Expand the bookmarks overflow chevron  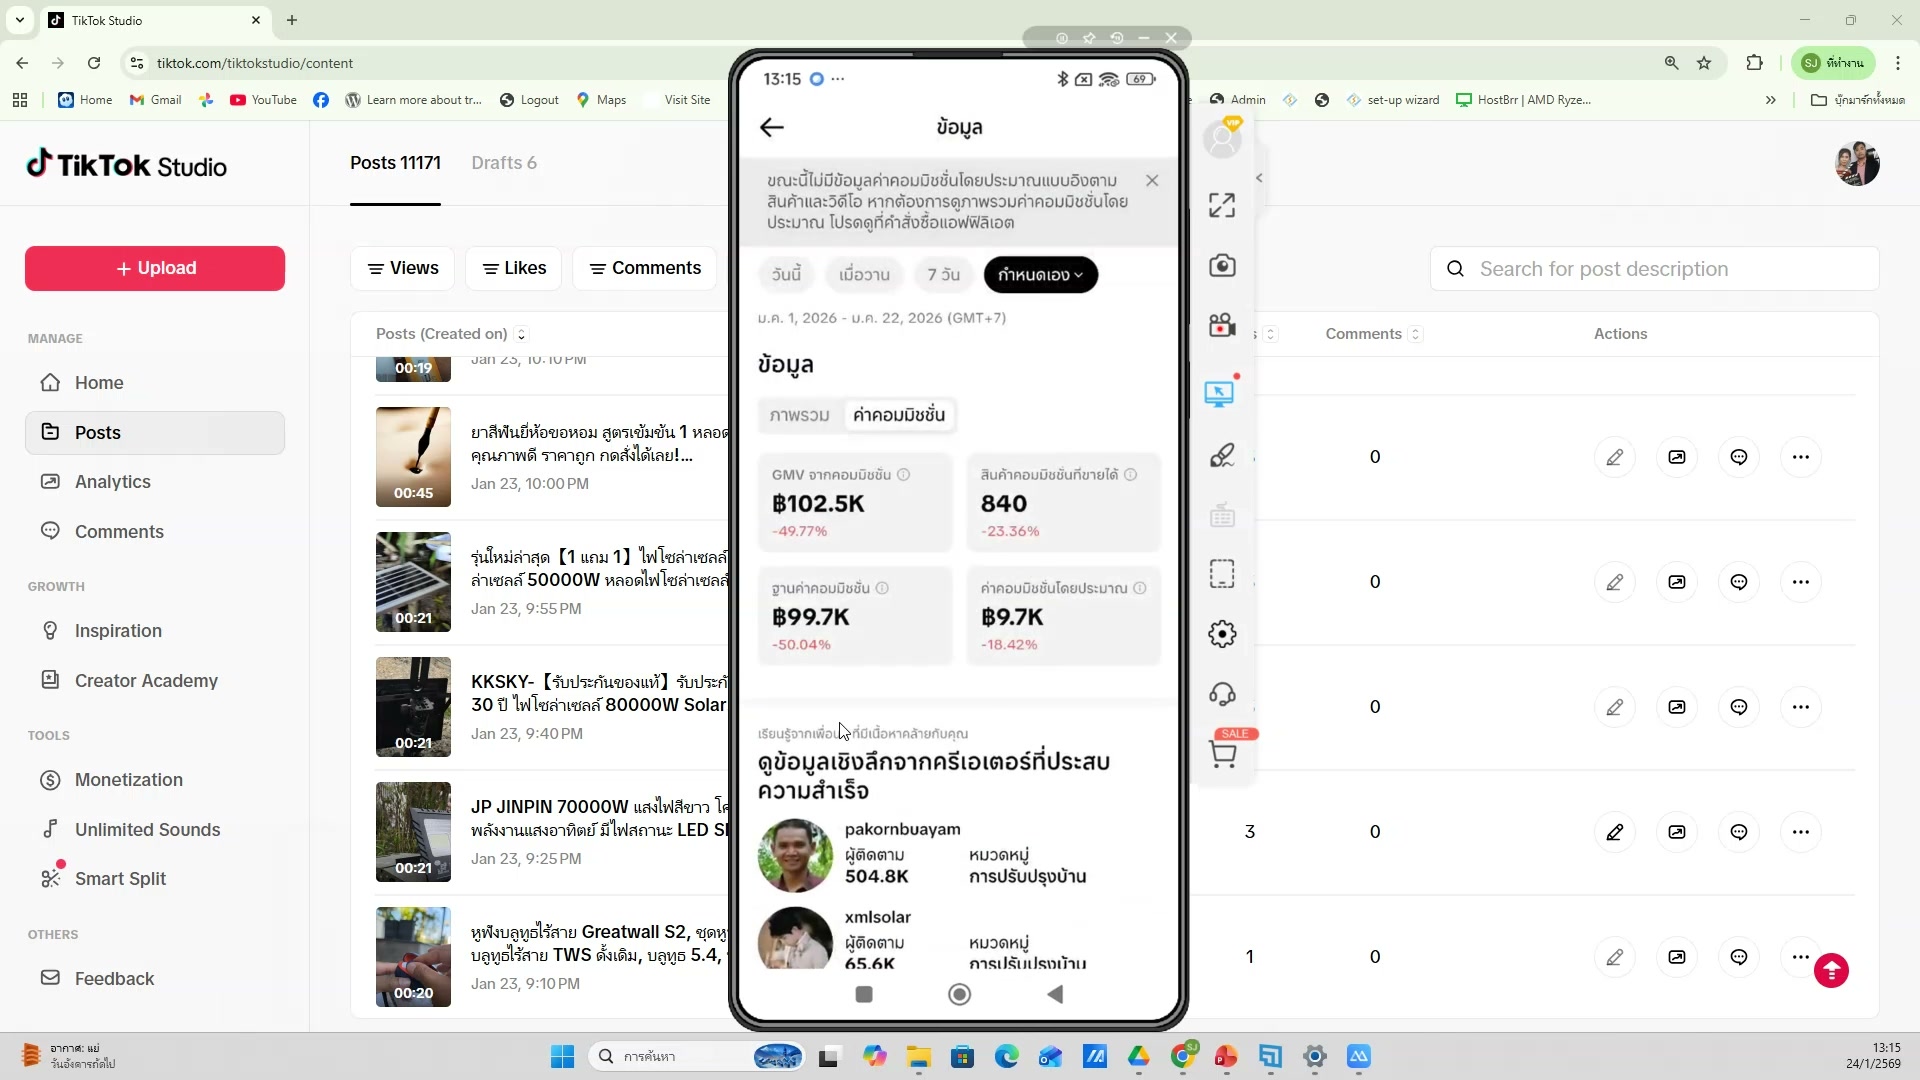click(1770, 99)
